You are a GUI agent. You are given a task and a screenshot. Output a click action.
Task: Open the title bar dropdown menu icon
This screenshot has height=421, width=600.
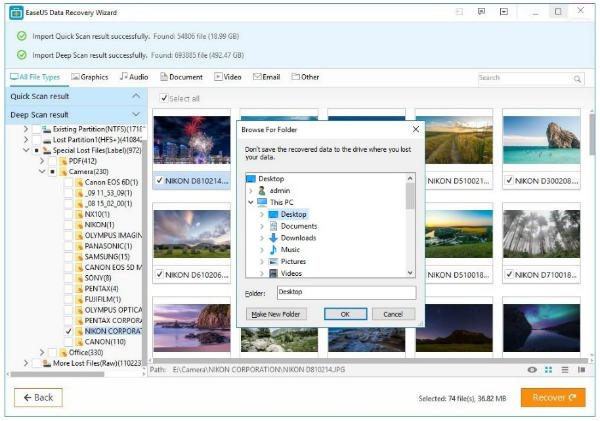(504, 11)
